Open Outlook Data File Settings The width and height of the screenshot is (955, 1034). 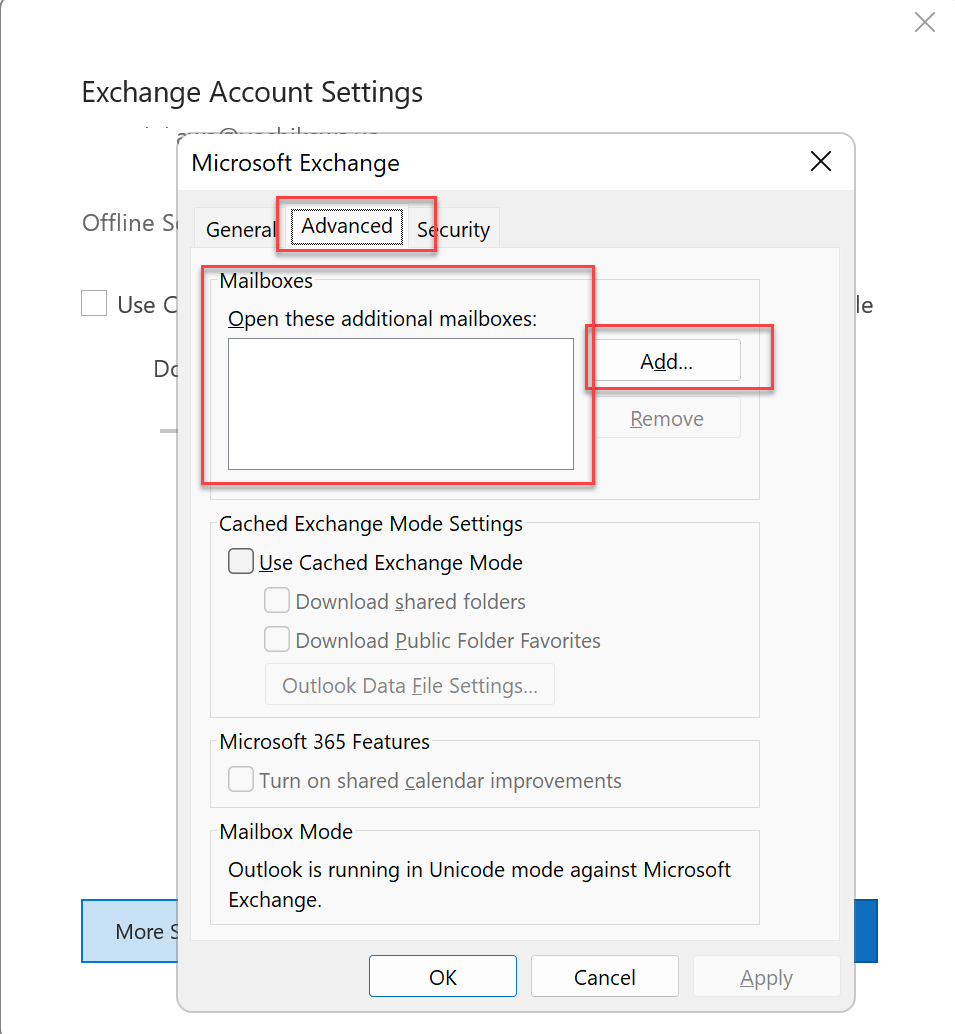pos(410,685)
